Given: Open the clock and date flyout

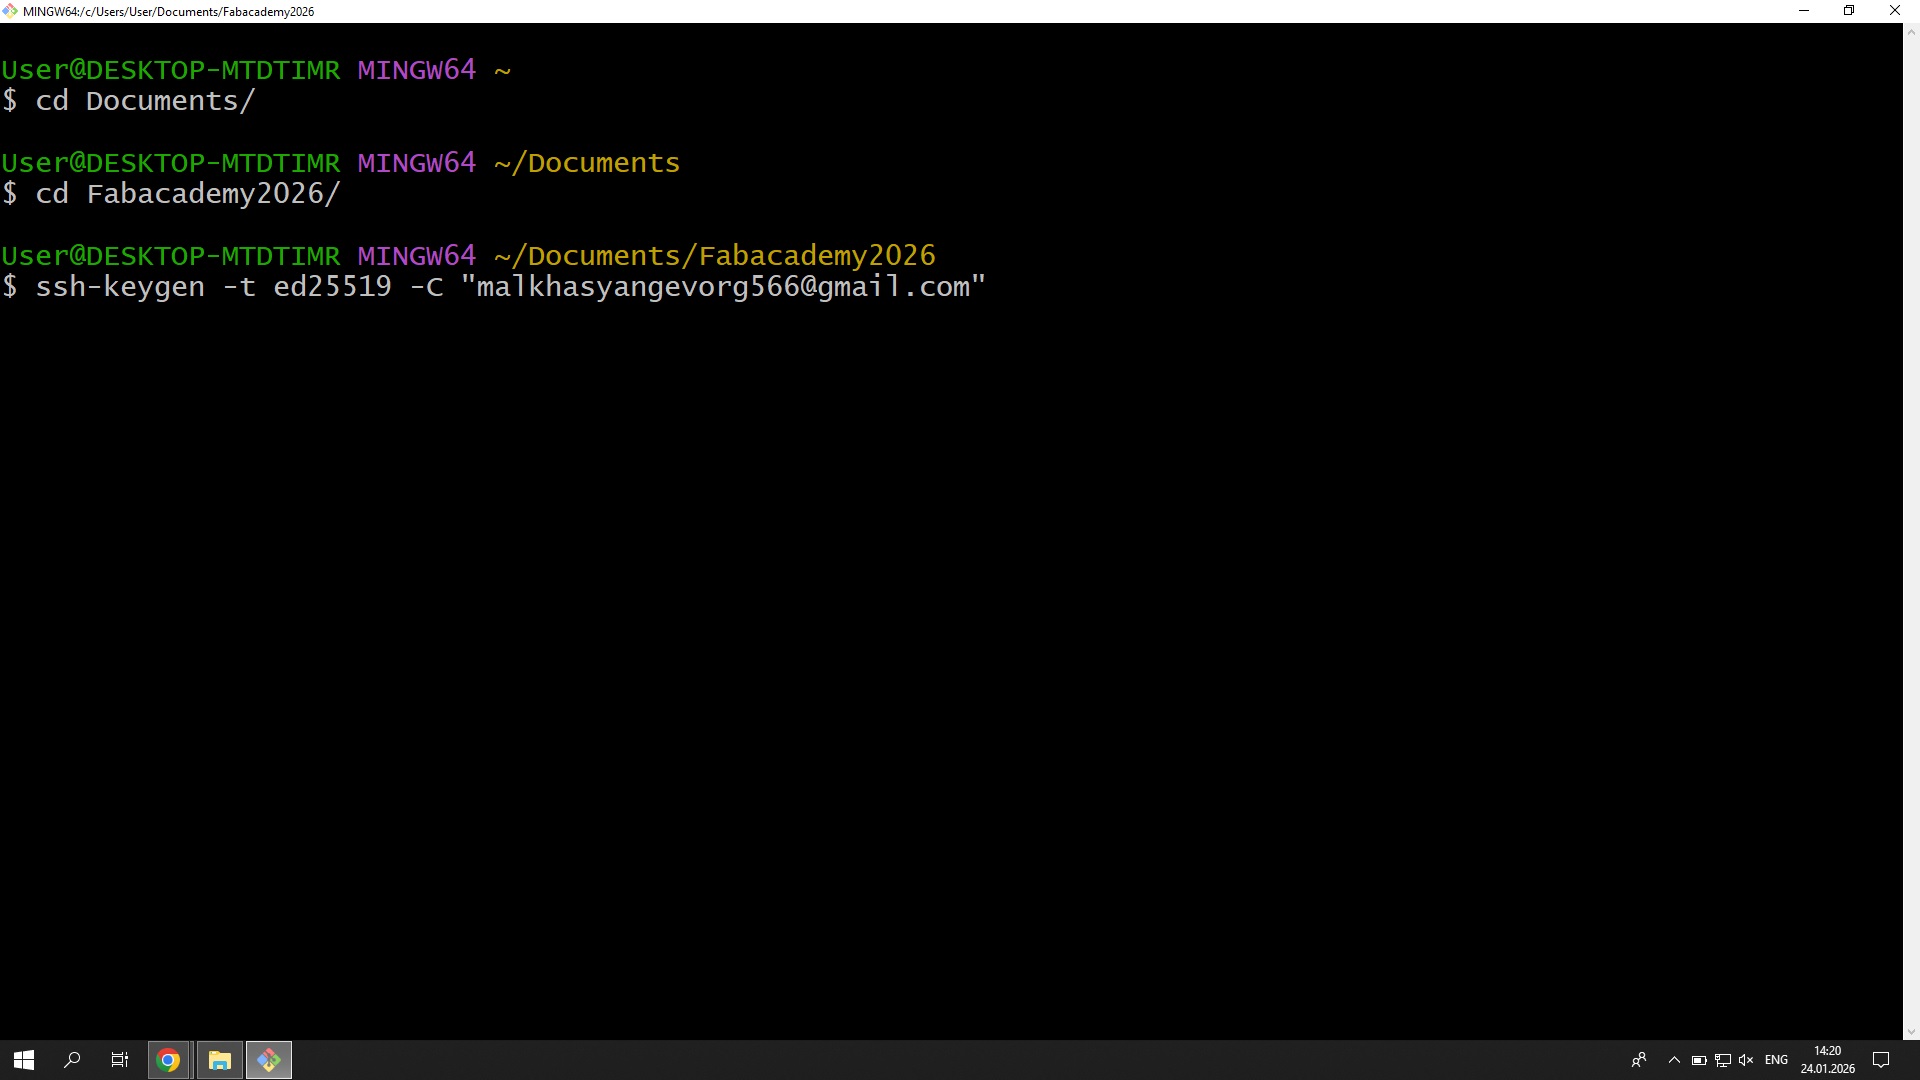Looking at the screenshot, I should point(1827,1060).
